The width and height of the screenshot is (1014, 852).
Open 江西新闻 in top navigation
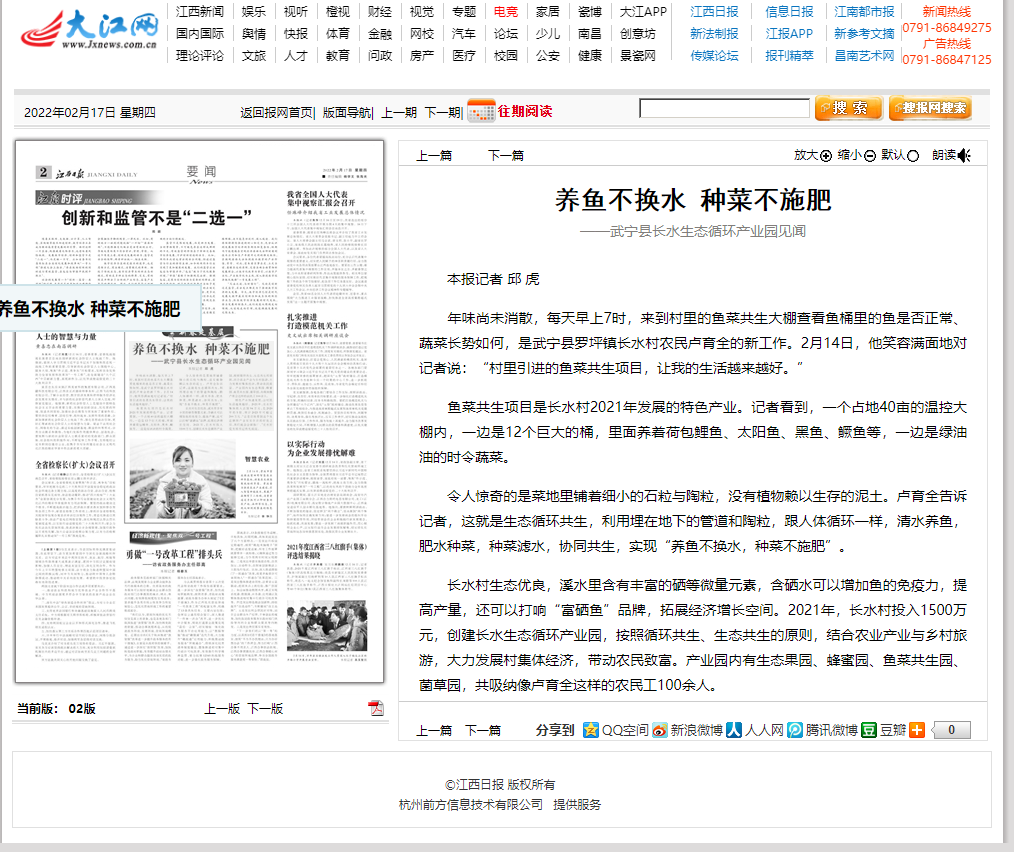tap(200, 12)
